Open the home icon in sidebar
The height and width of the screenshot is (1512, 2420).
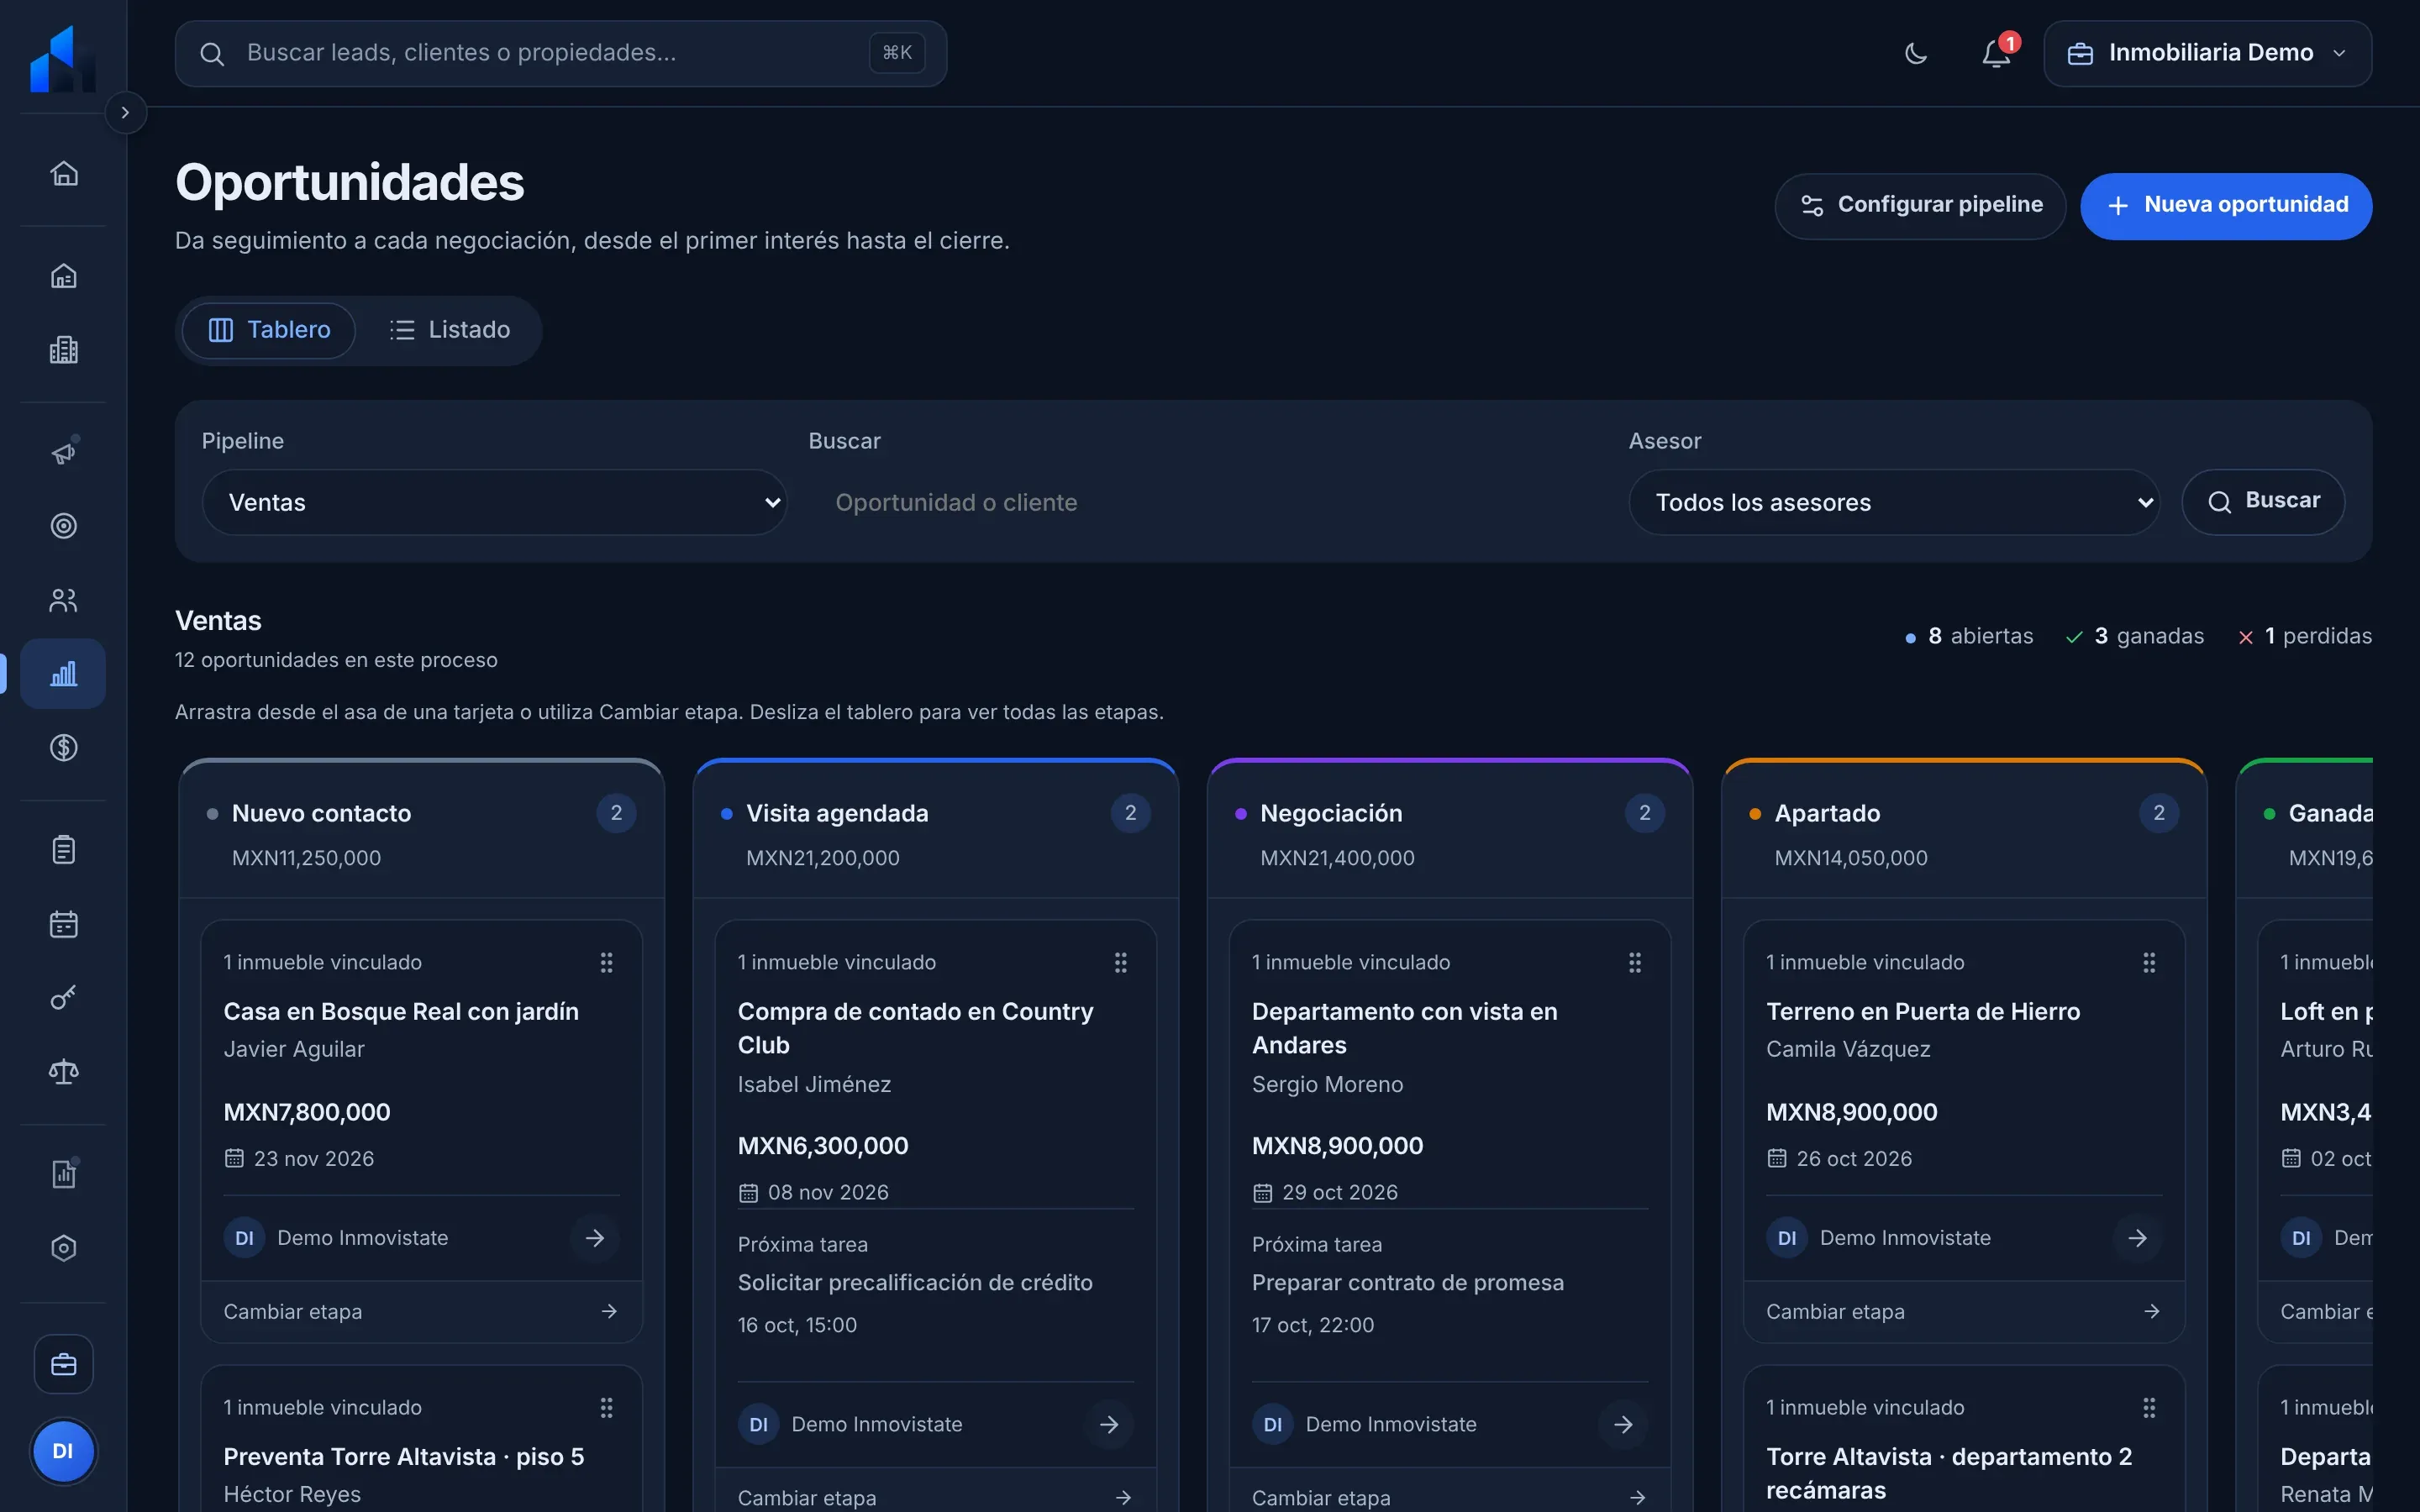coord(64,174)
